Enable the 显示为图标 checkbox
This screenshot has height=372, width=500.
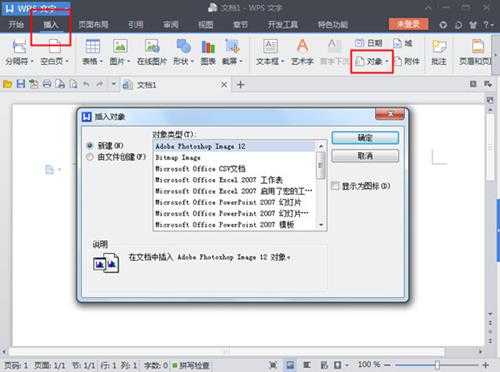[335, 186]
